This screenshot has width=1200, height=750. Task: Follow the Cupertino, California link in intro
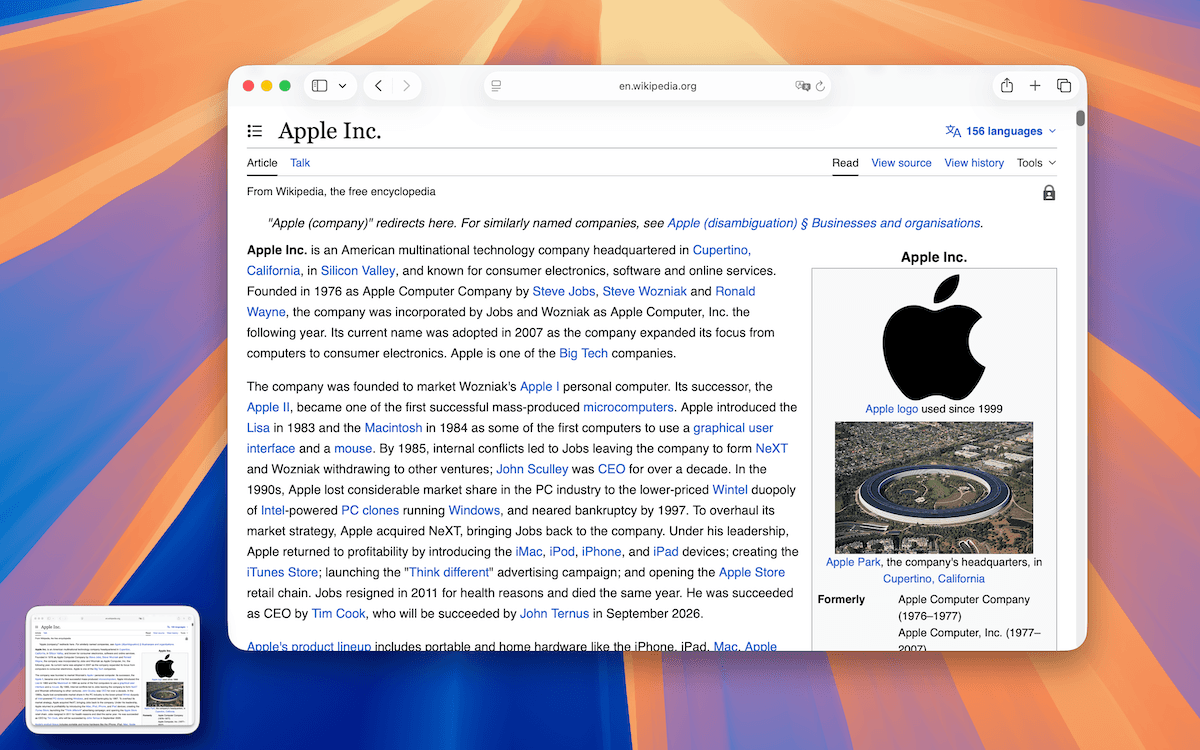(x=721, y=250)
